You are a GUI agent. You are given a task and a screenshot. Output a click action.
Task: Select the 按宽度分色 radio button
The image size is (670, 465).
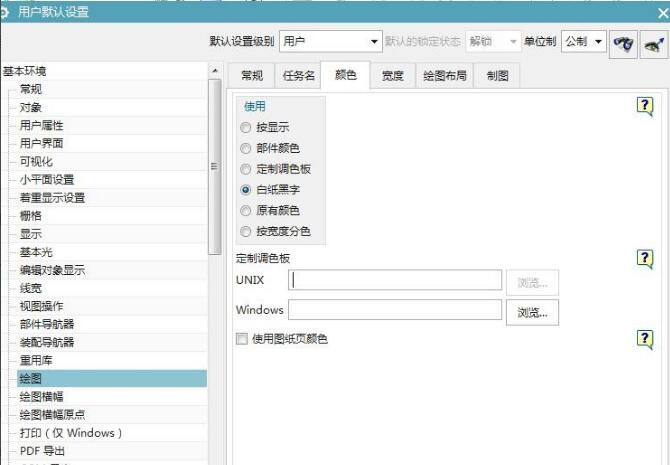click(x=246, y=231)
